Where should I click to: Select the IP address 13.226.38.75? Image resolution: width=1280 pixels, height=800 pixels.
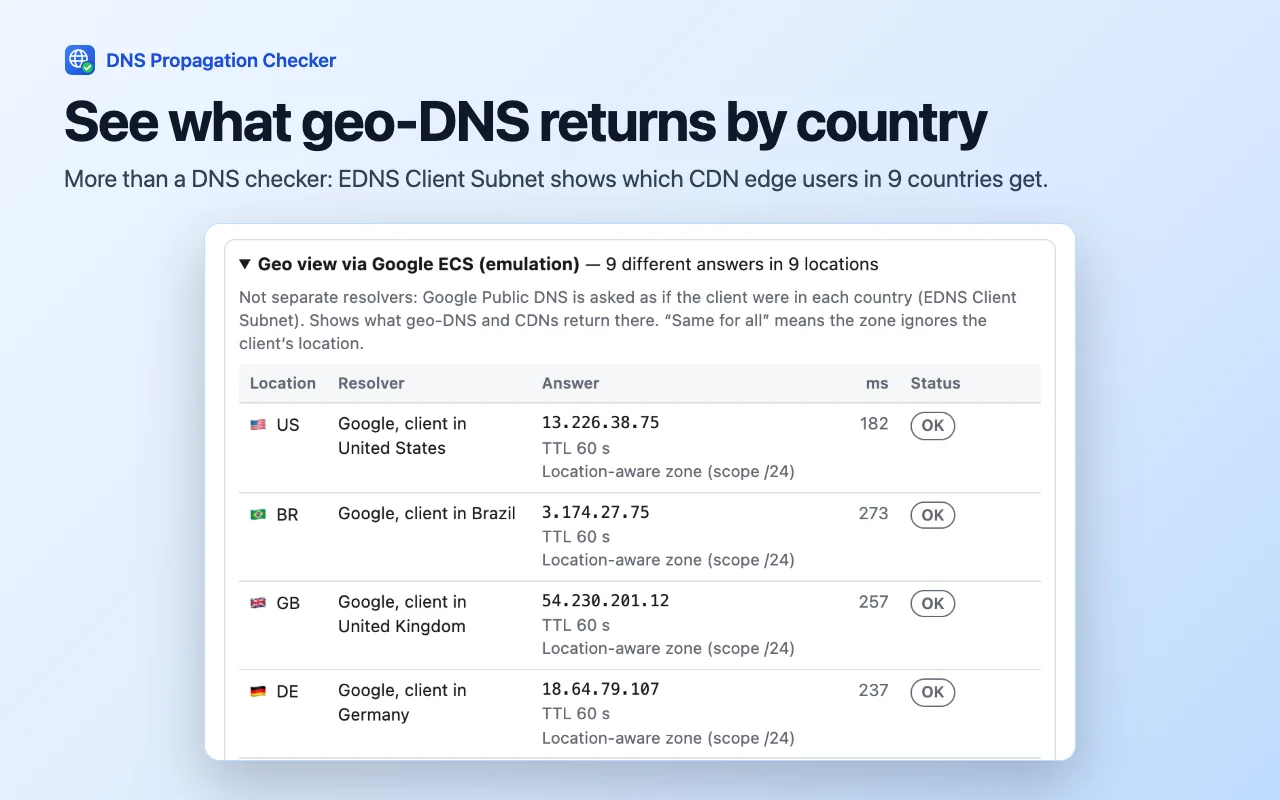point(600,423)
